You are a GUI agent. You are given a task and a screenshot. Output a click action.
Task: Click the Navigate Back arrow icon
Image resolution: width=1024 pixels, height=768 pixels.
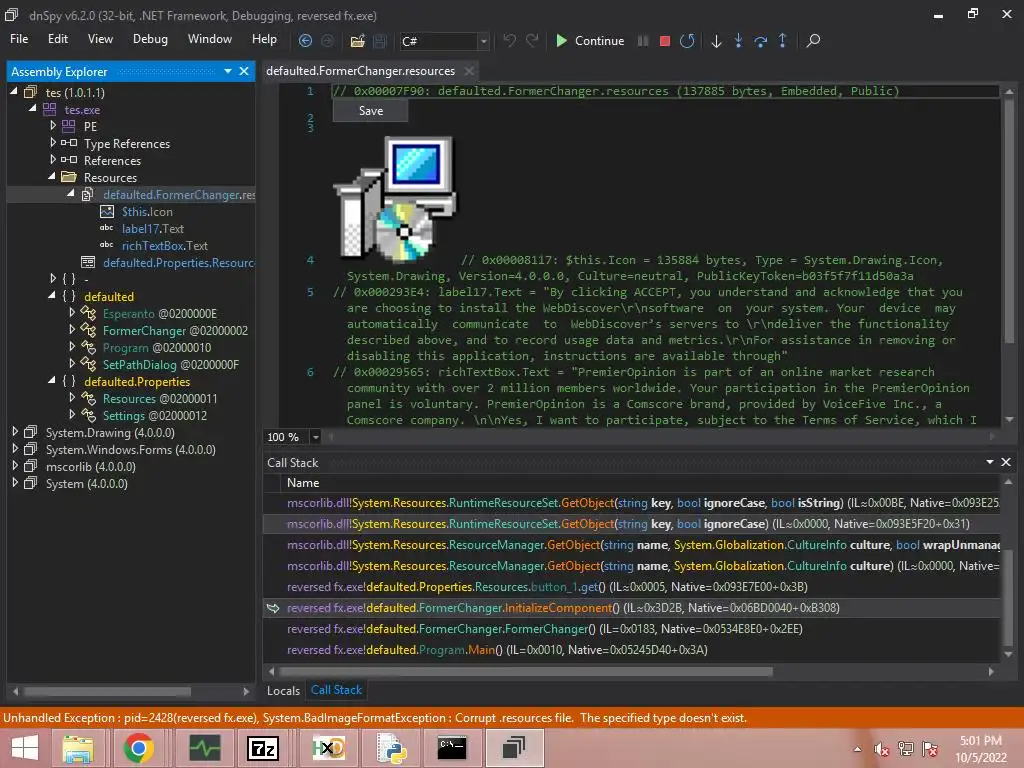[x=305, y=40]
